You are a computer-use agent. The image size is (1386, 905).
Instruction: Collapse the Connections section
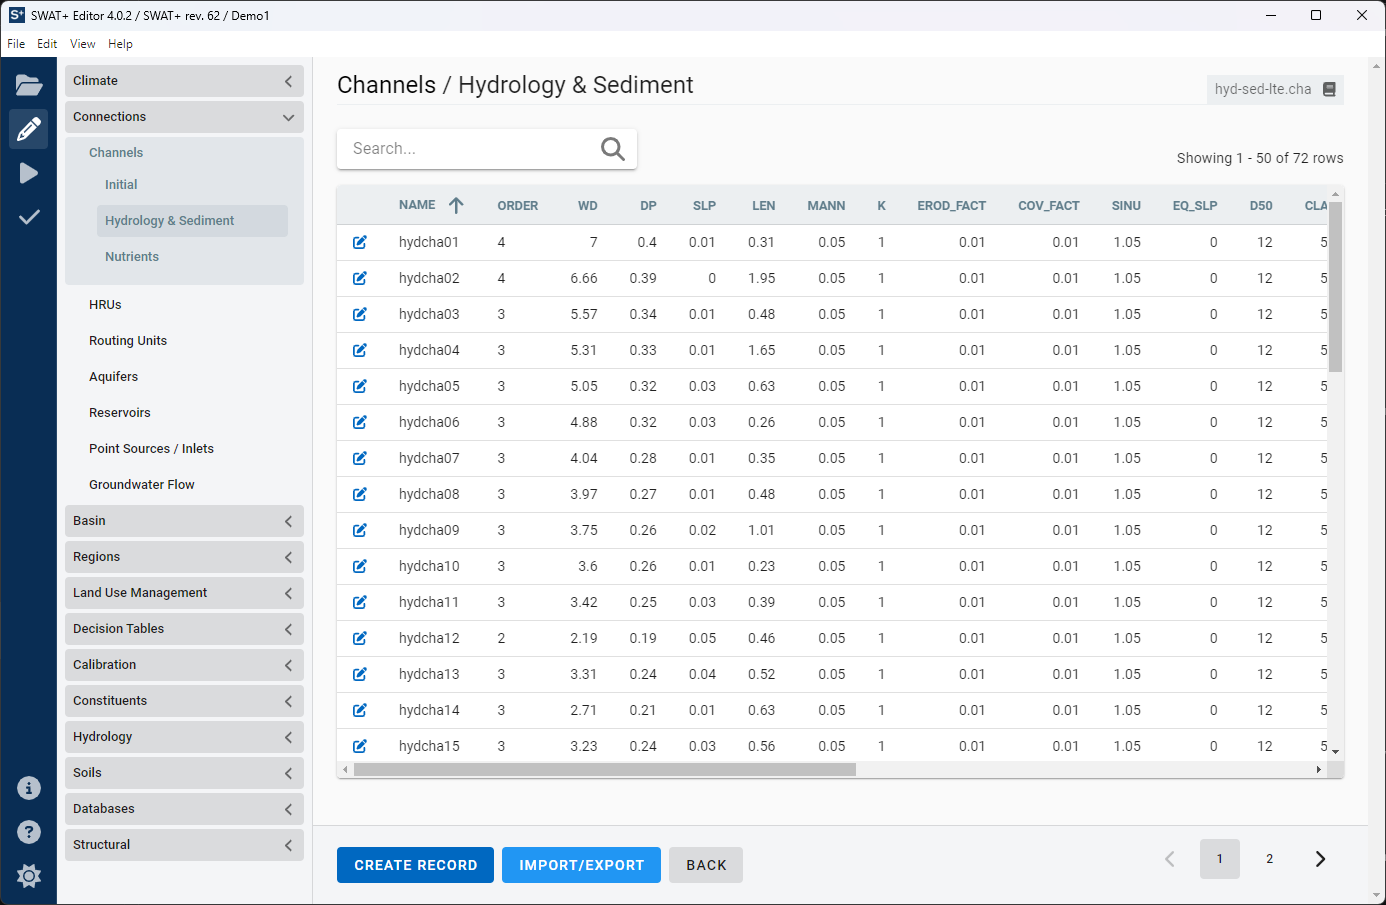184,117
